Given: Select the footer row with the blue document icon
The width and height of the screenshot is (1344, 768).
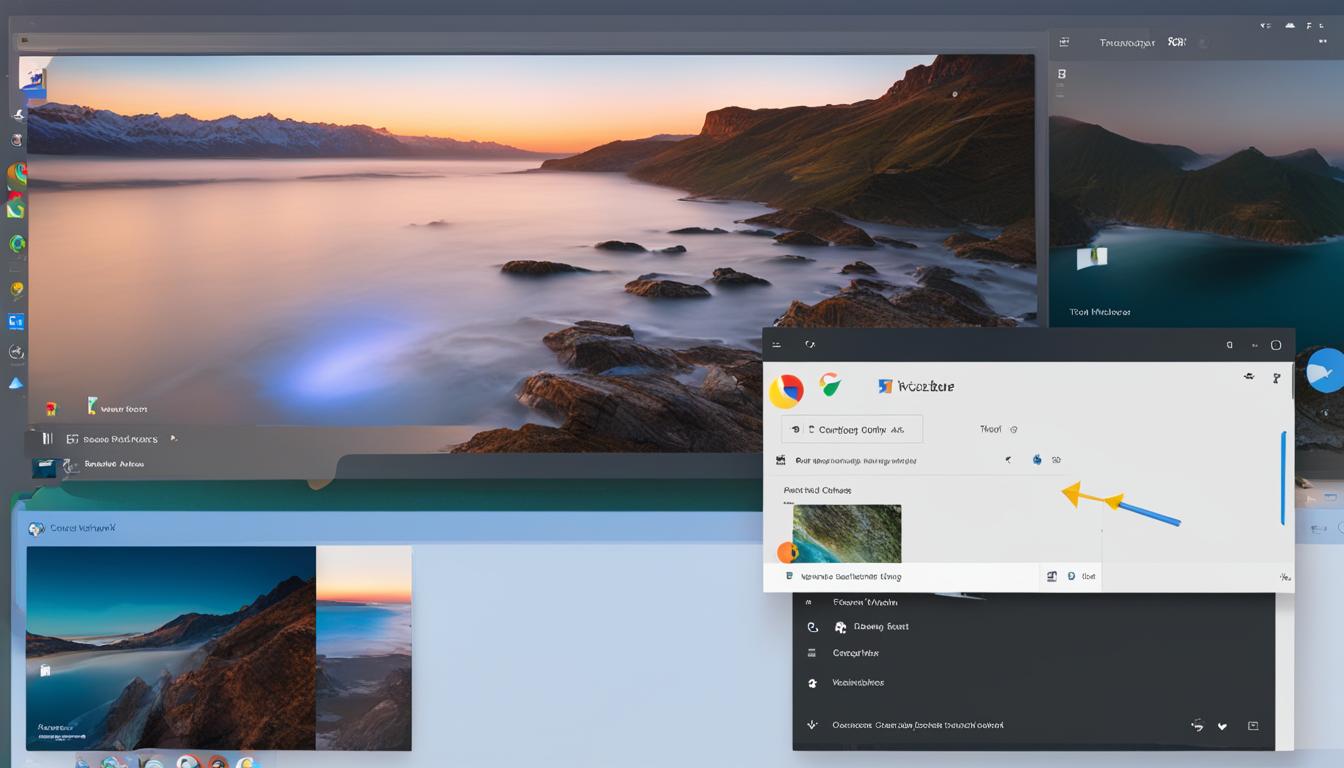Looking at the screenshot, I should [x=901, y=577].
